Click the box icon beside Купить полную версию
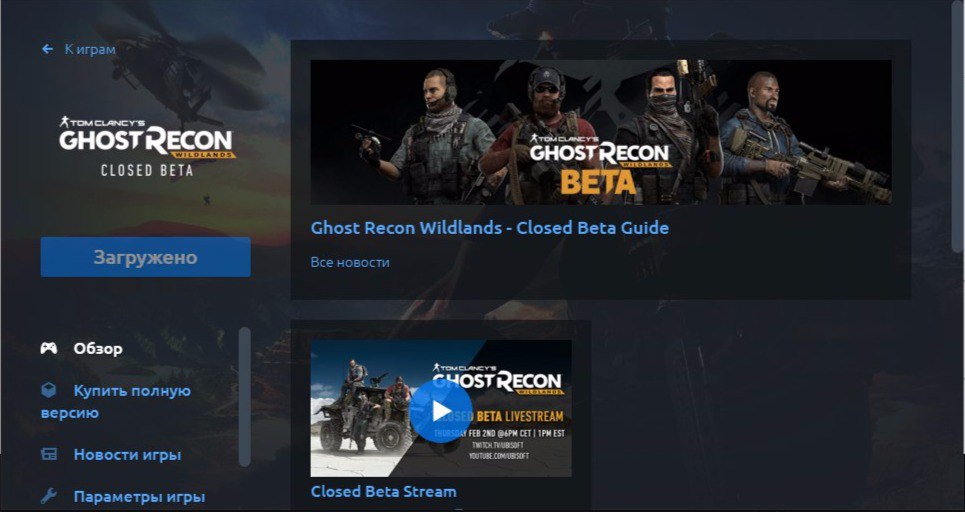The width and height of the screenshot is (965, 512). point(49,390)
